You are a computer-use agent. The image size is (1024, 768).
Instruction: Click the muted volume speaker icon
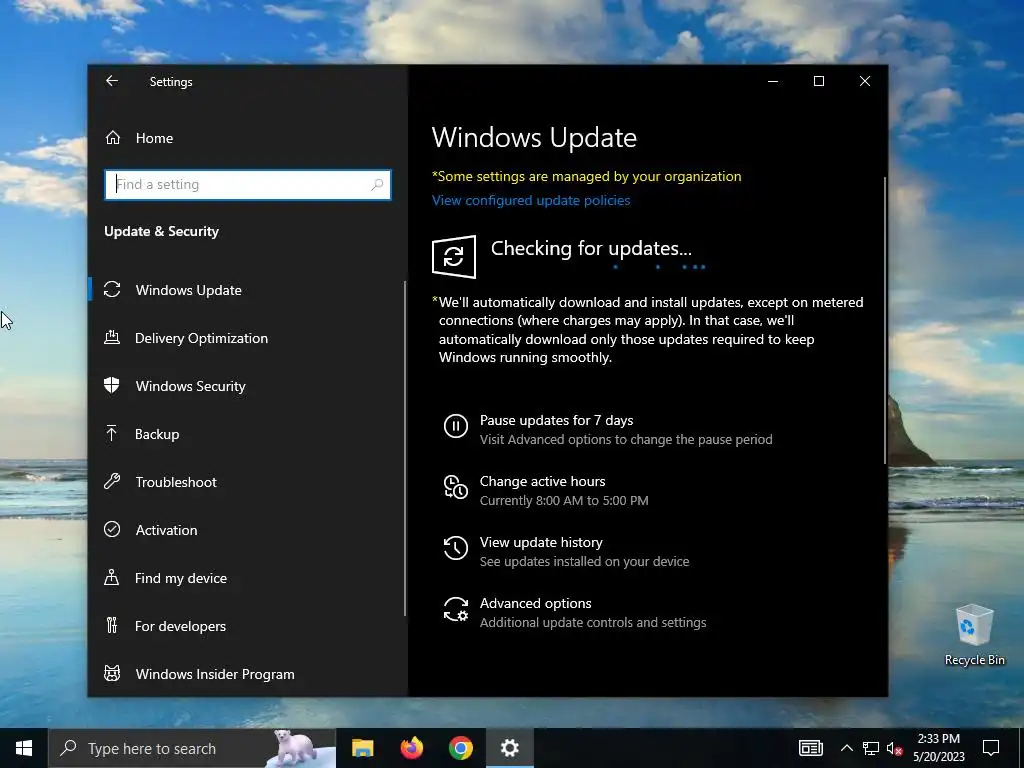(x=895, y=748)
